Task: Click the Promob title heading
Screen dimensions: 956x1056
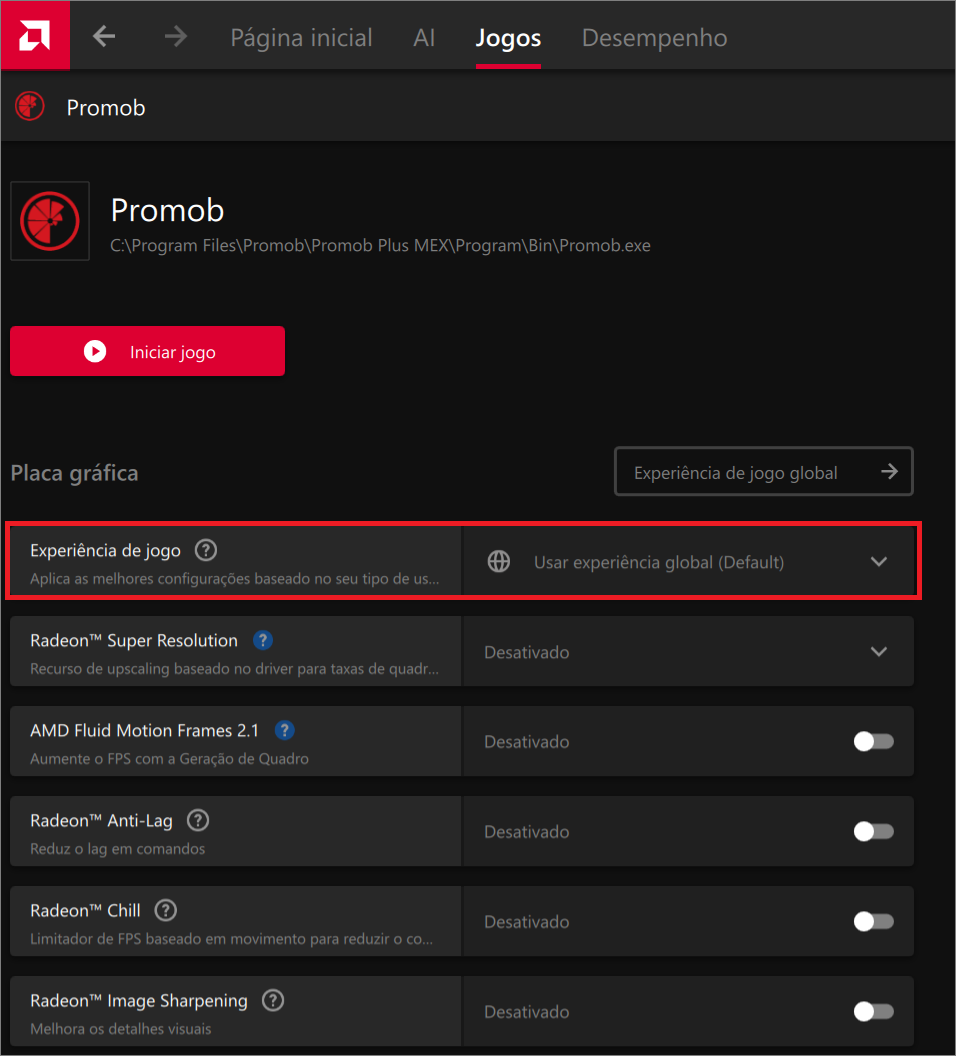Action: click(x=167, y=210)
